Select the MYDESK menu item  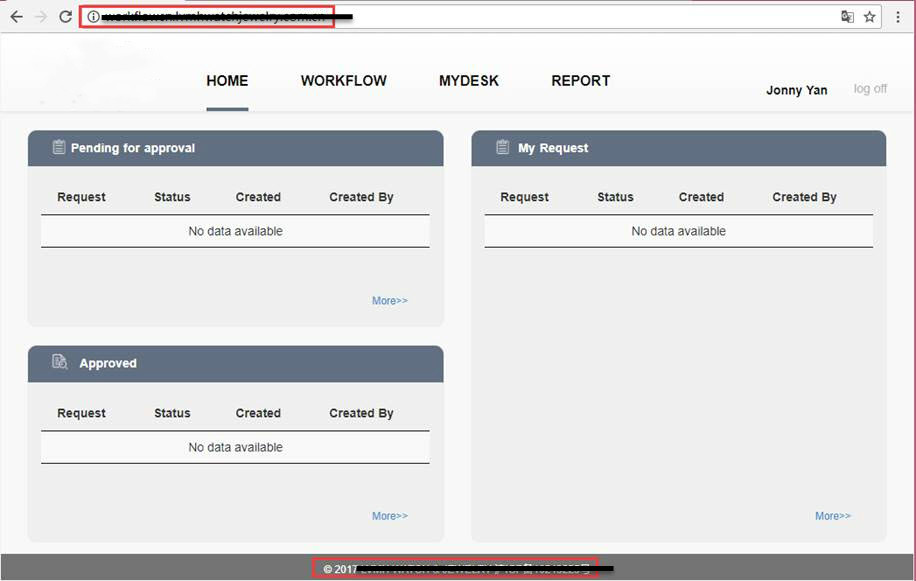[468, 81]
